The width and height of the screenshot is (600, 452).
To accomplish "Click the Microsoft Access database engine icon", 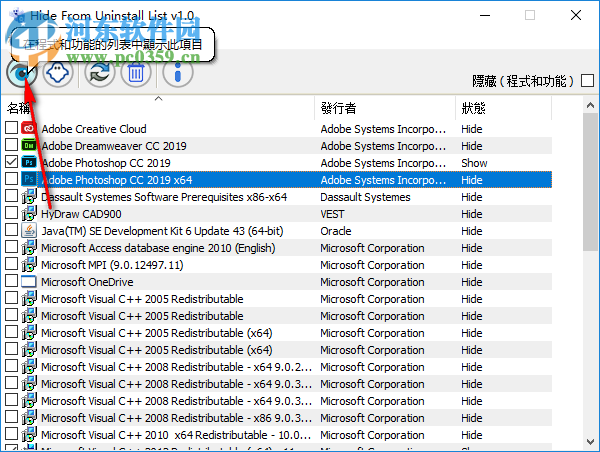I will pyautogui.click(x=29, y=248).
